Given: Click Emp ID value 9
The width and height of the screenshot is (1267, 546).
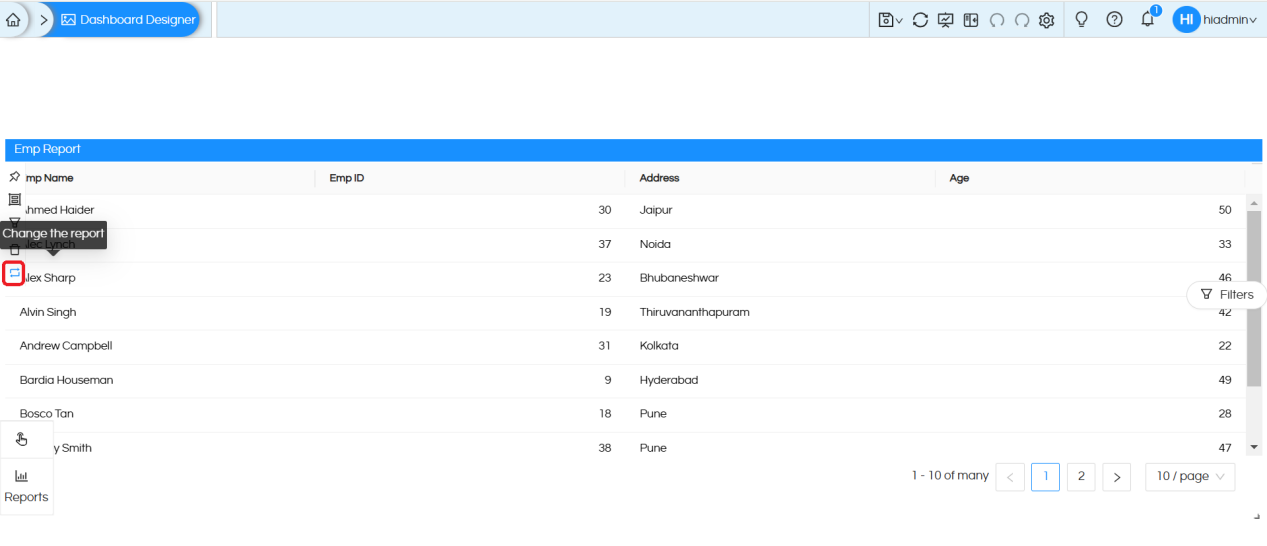Looking at the screenshot, I should (608, 380).
